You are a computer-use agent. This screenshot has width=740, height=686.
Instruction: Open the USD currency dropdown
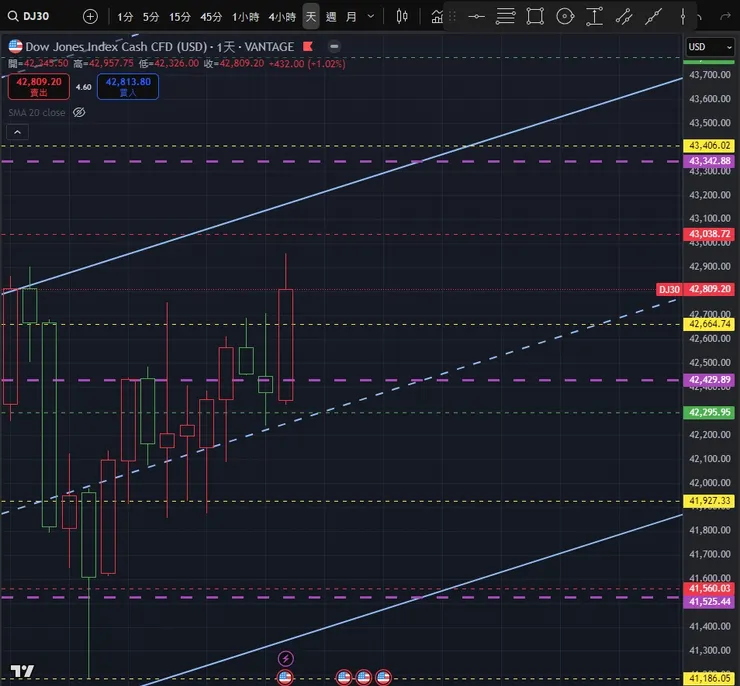click(x=710, y=47)
